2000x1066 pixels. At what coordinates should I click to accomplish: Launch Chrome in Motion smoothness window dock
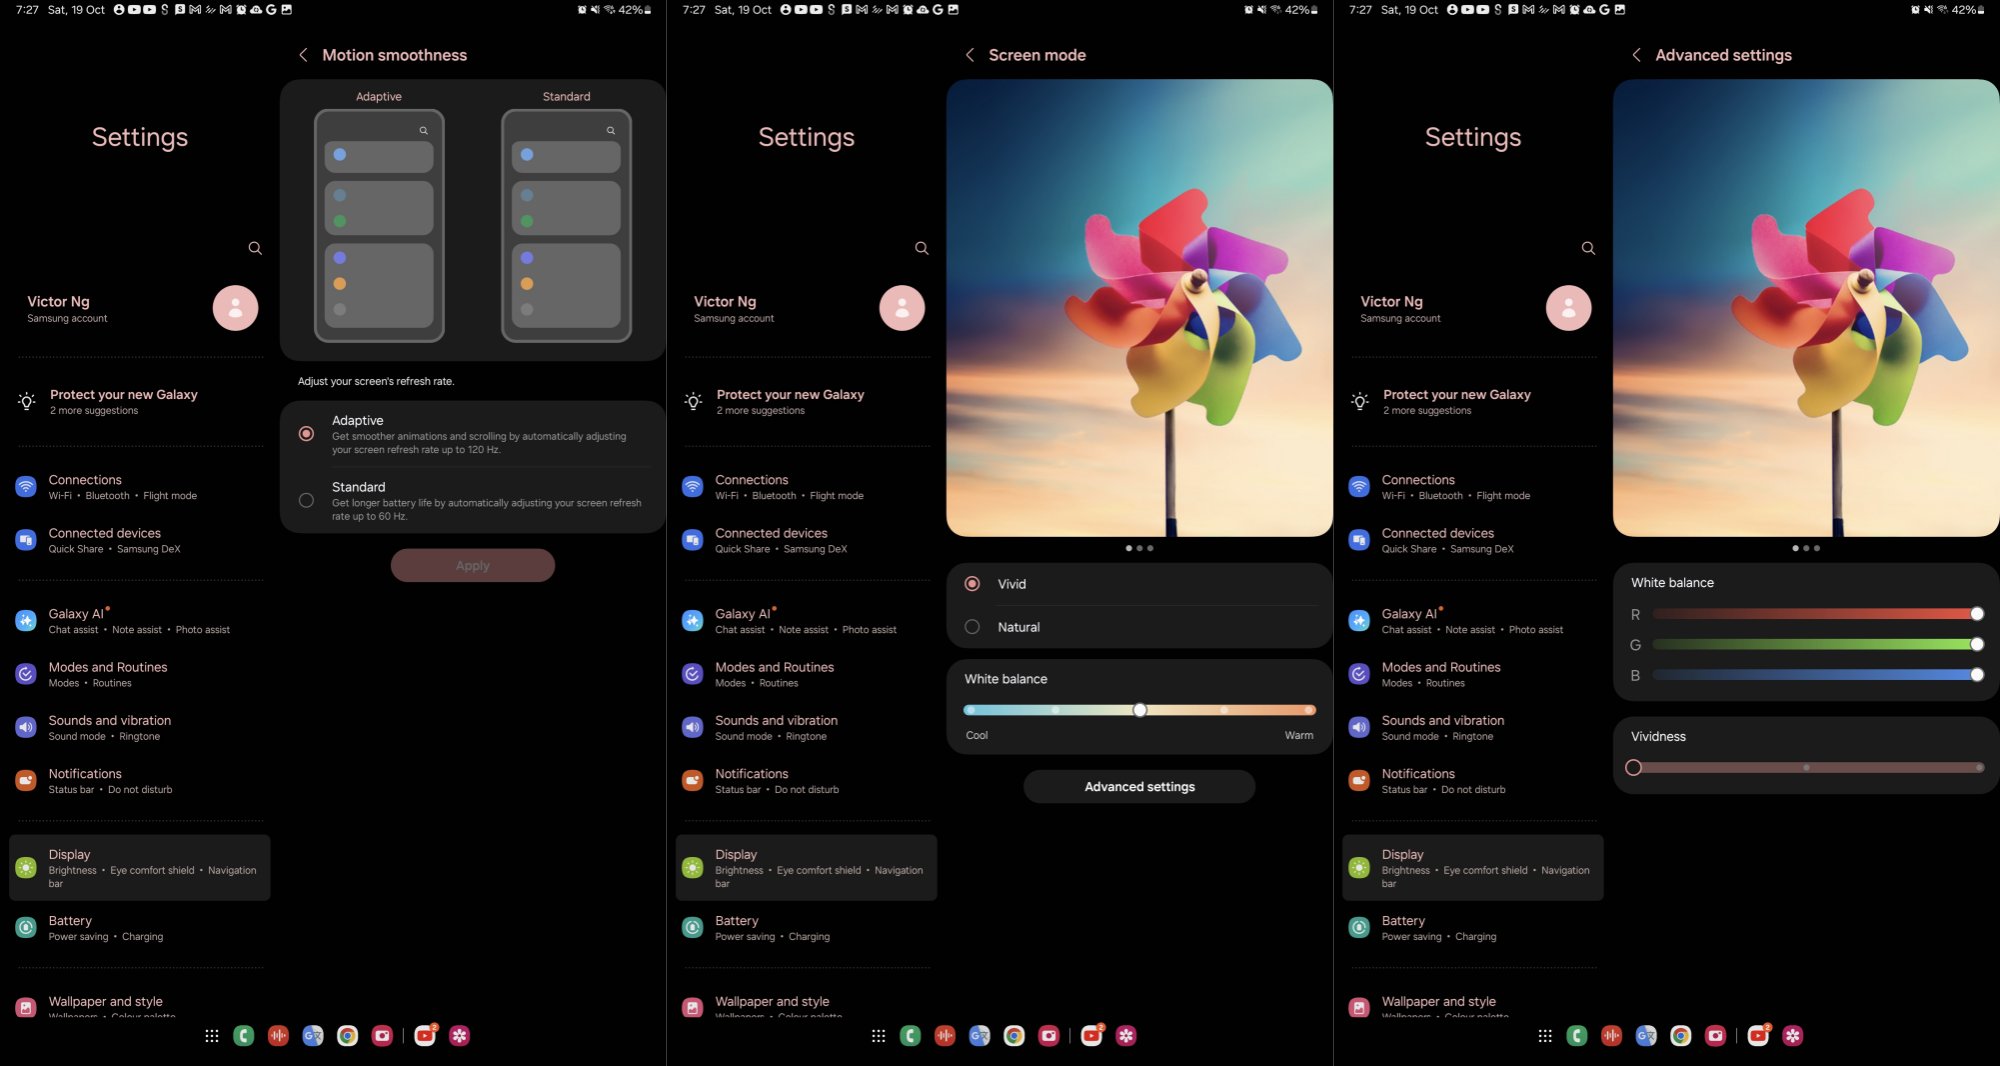point(347,1036)
